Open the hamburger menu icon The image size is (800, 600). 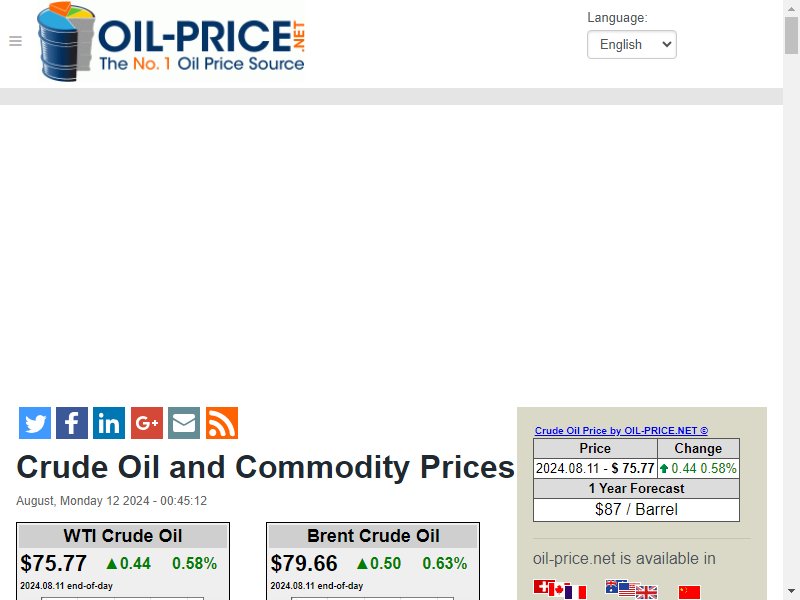(x=15, y=41)
